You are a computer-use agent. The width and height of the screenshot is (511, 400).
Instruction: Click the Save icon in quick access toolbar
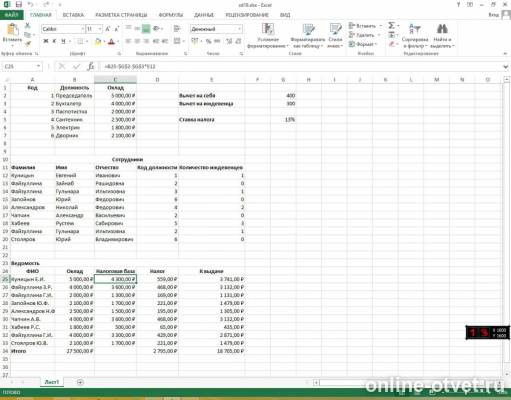pos(19,5)
